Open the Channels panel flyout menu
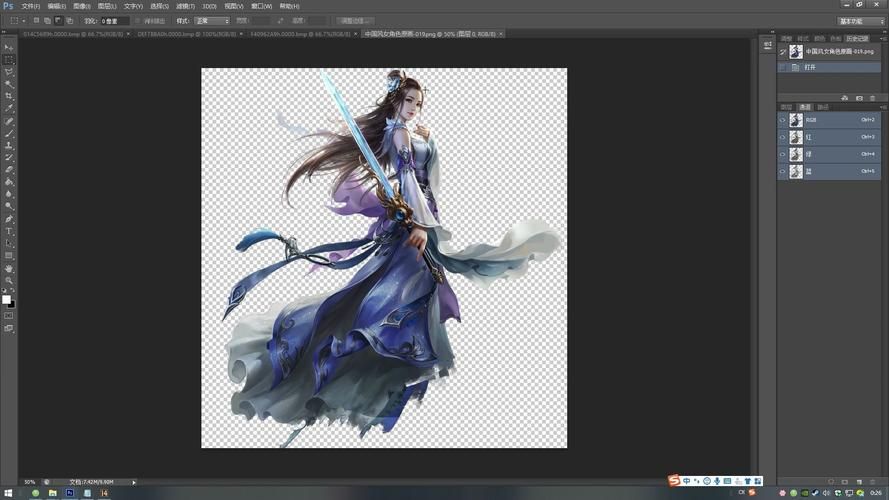This screenshot has height=500, width=889. pyautogui.click(x=883, y=107)
